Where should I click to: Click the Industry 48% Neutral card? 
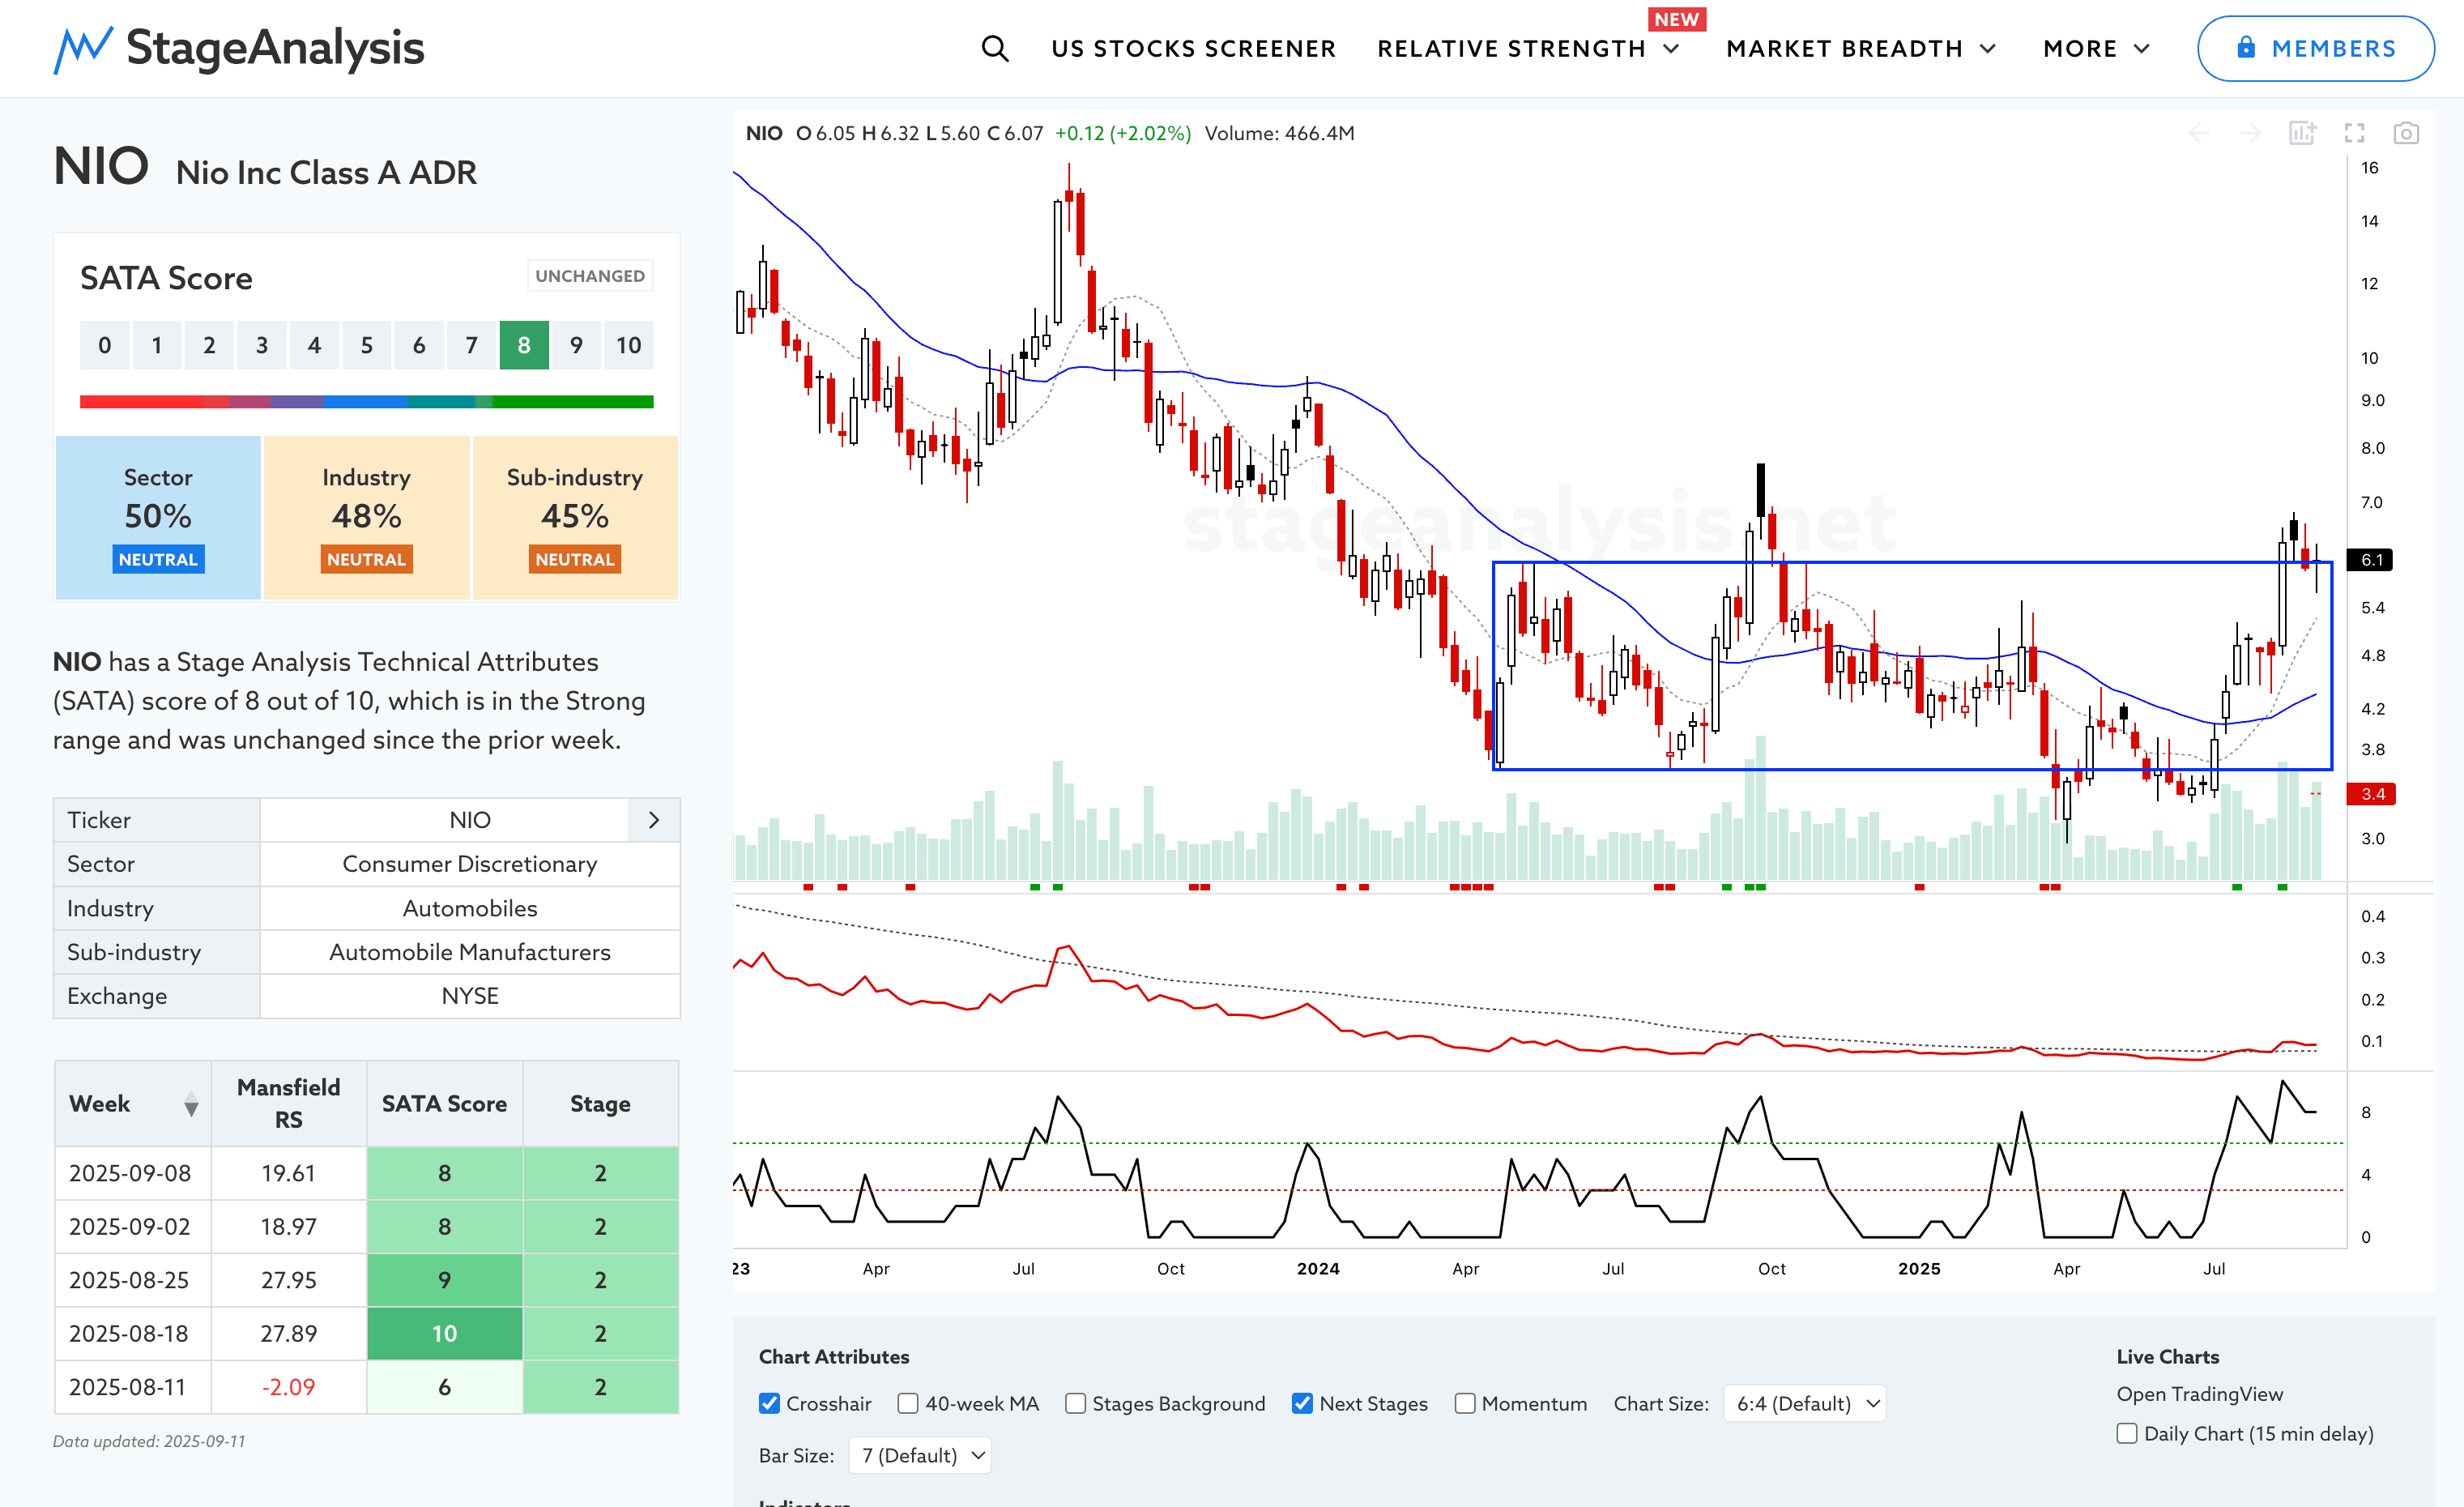point(366,517)
